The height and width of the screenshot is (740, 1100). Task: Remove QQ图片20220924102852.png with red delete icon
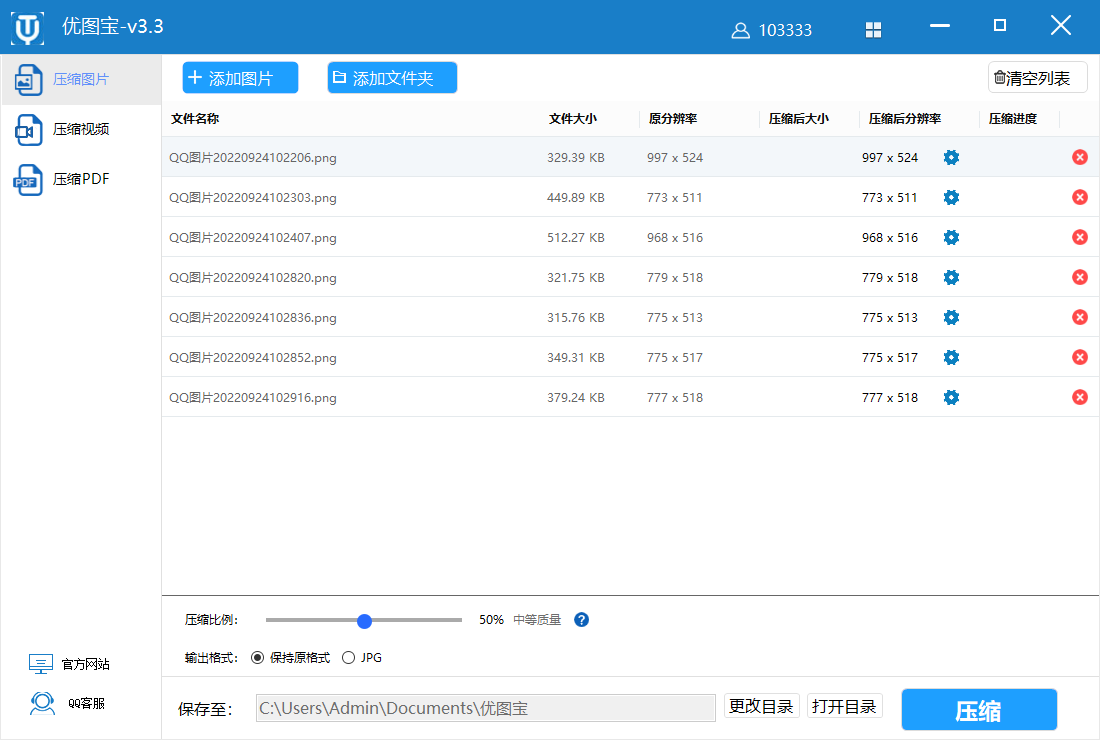tap(1080, 358)
